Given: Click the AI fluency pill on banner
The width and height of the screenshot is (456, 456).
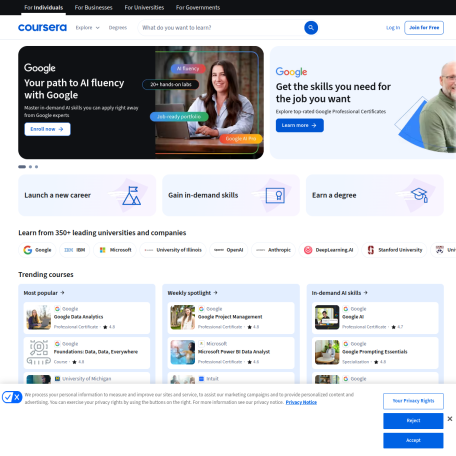Looking at the screenshot, I should coord(188,69).
